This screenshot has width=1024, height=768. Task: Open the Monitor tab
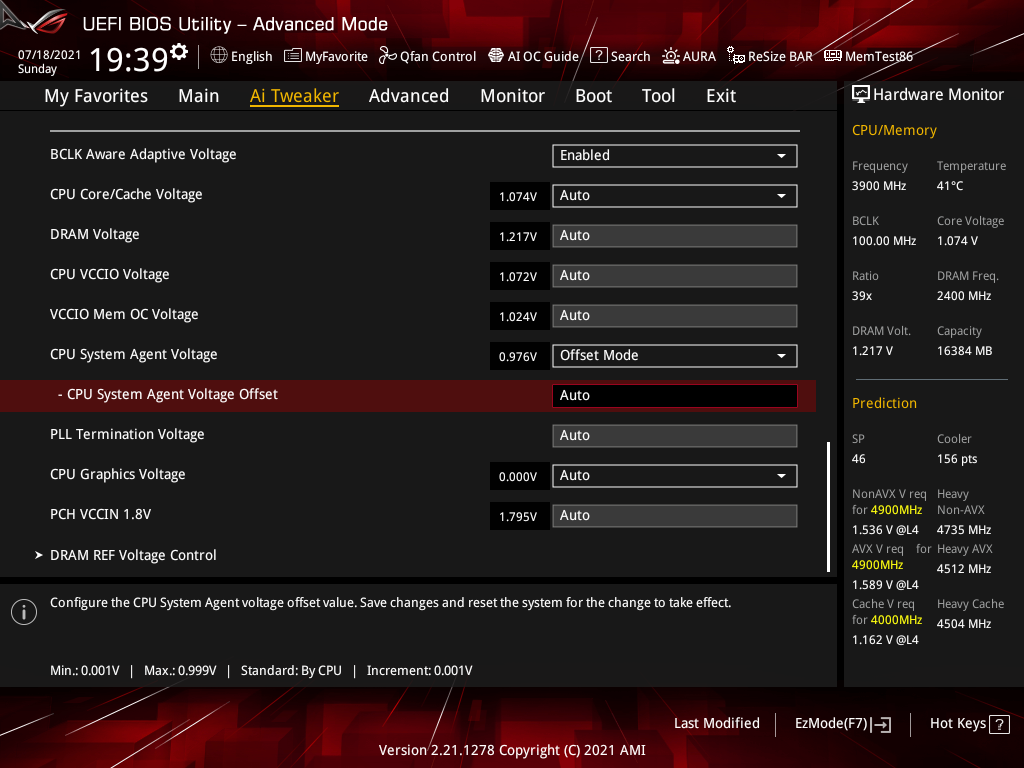coord(512,95)
